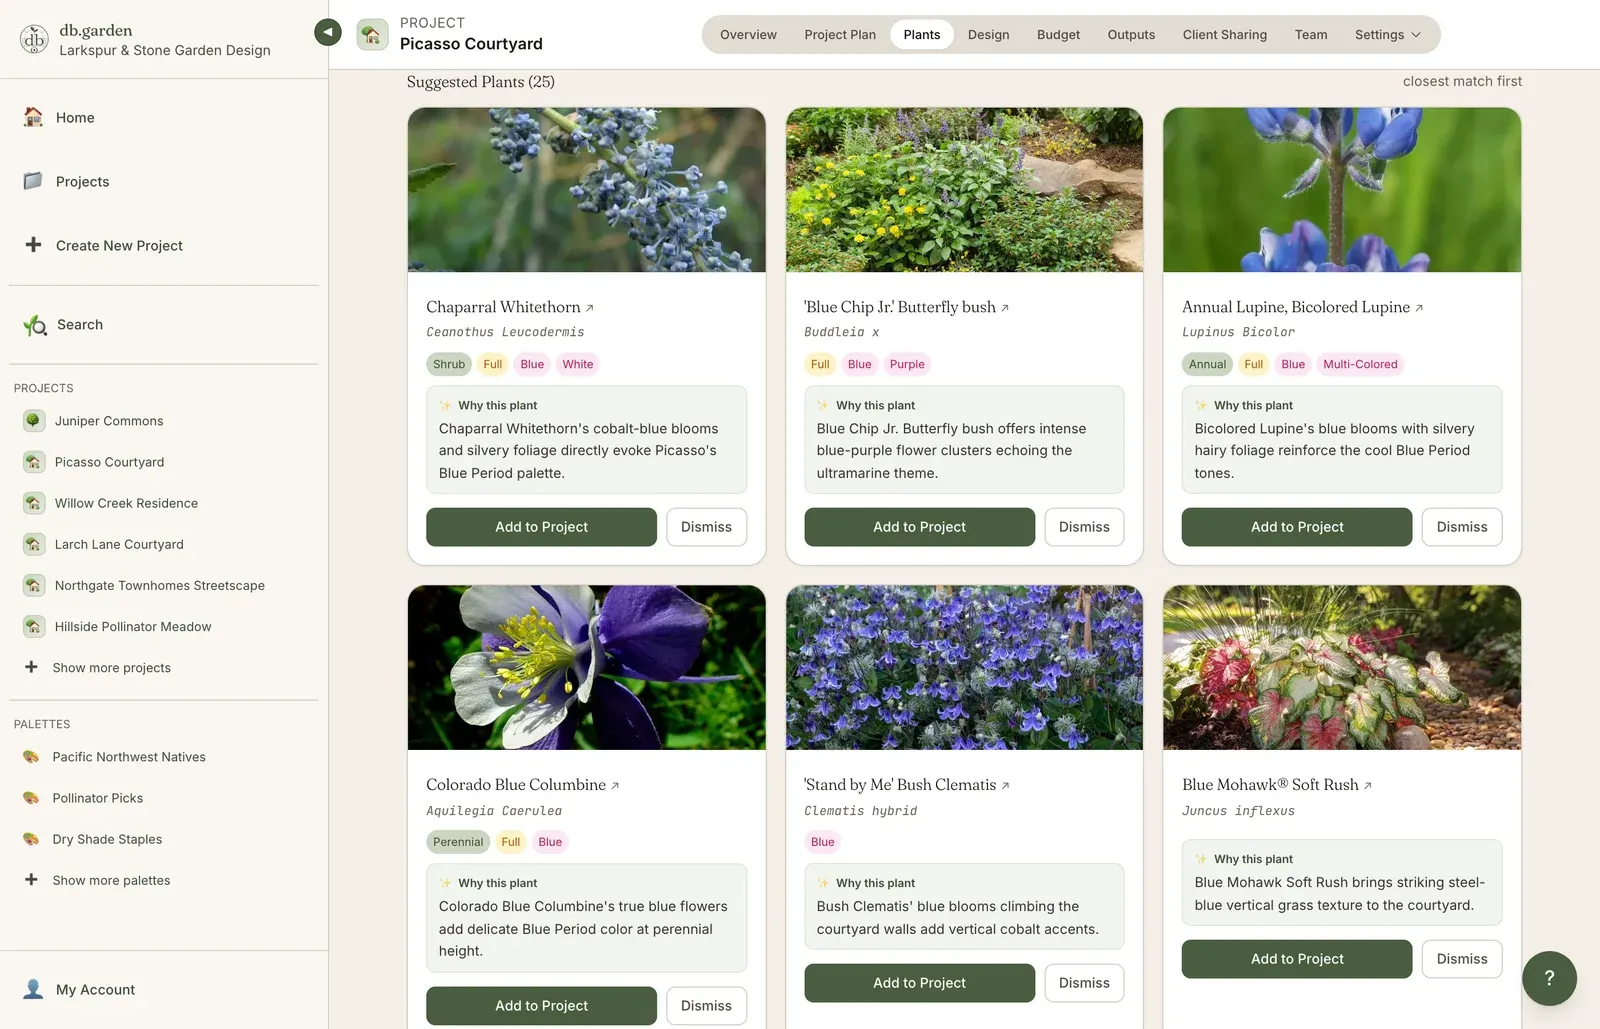Image resolution: width=1600 pixels, height=1029 pixels.
Task: Open Northgate Townhomes Streetscape project
Action: 160,586
